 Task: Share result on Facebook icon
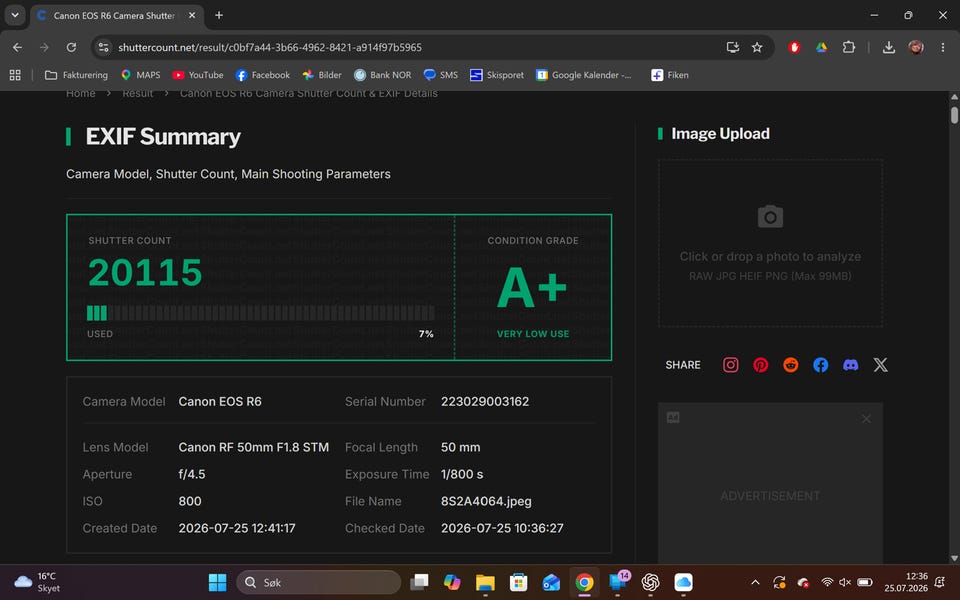820,365
